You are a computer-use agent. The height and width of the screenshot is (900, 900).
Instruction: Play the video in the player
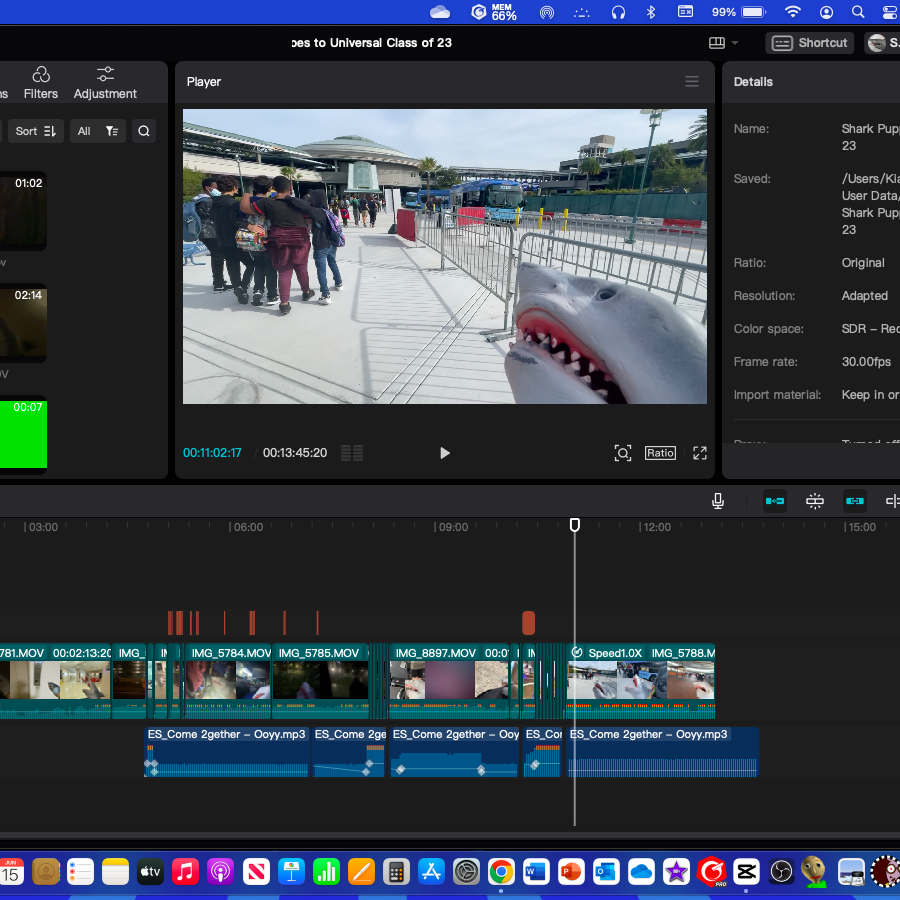pos(444,453)
